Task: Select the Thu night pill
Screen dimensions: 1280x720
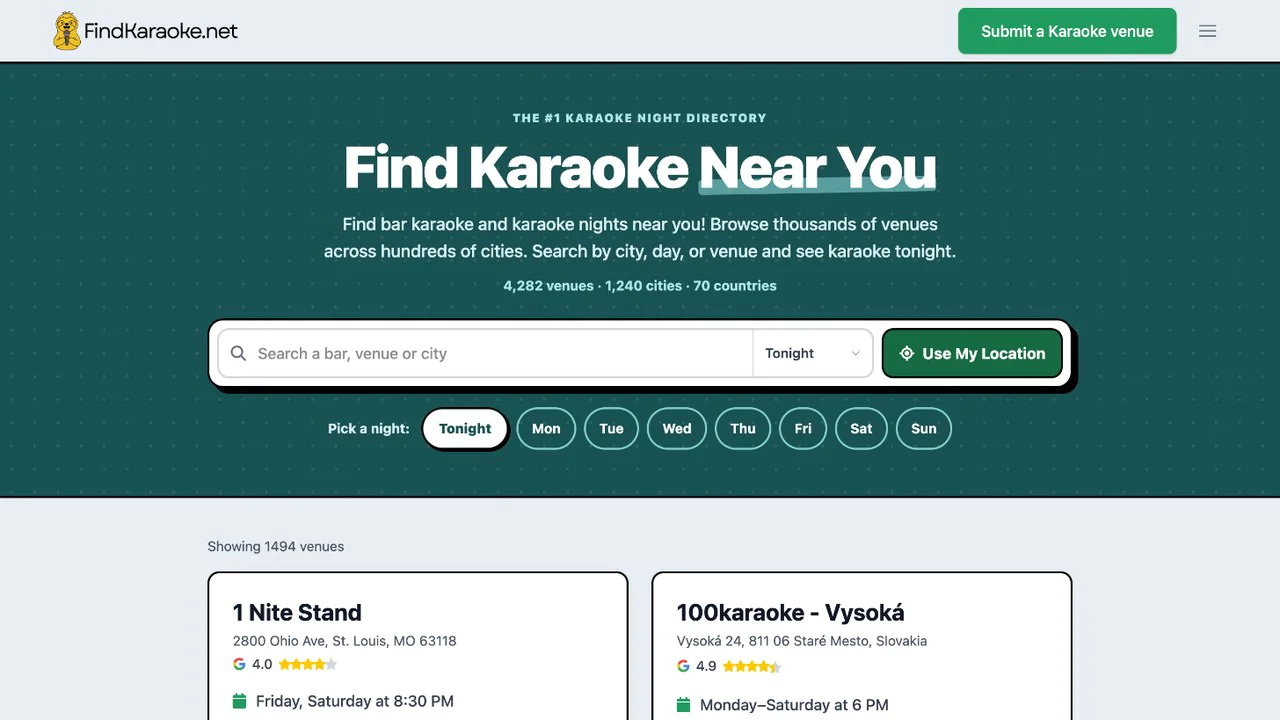Action: (743, 428)
